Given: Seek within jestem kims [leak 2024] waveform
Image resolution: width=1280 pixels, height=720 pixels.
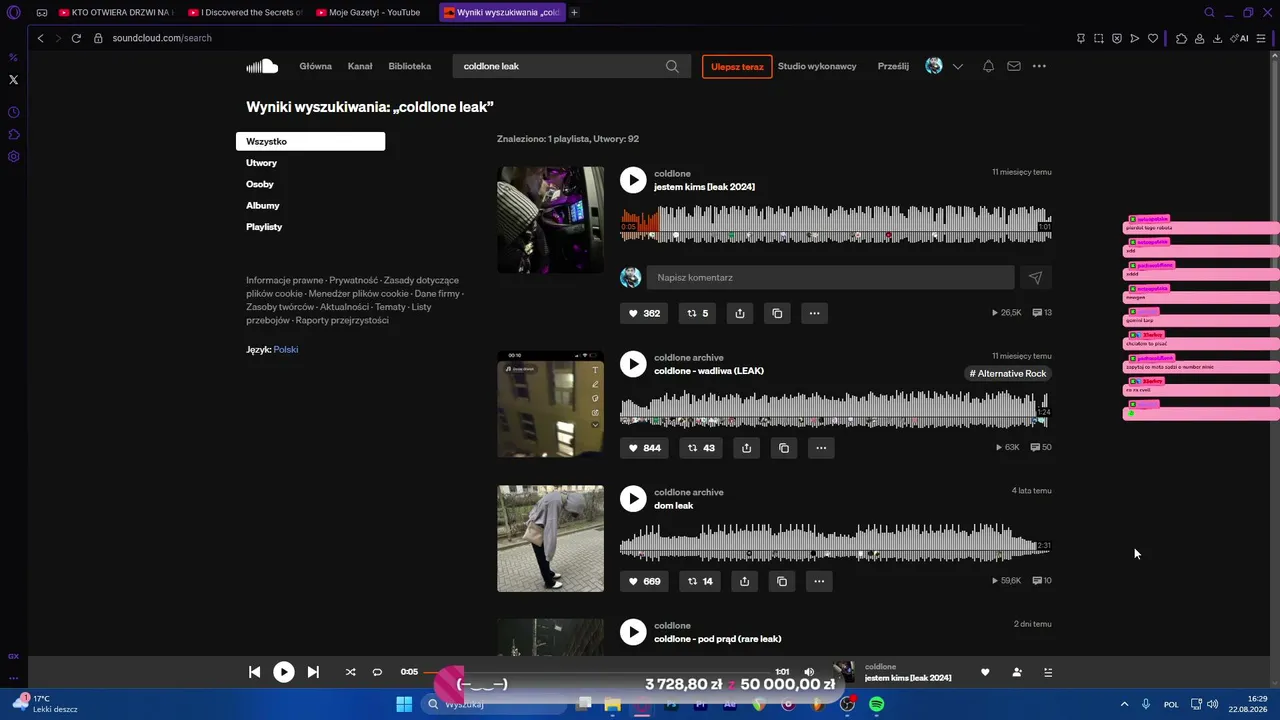Looking at the screenshot, I should (x=836, y=222).
